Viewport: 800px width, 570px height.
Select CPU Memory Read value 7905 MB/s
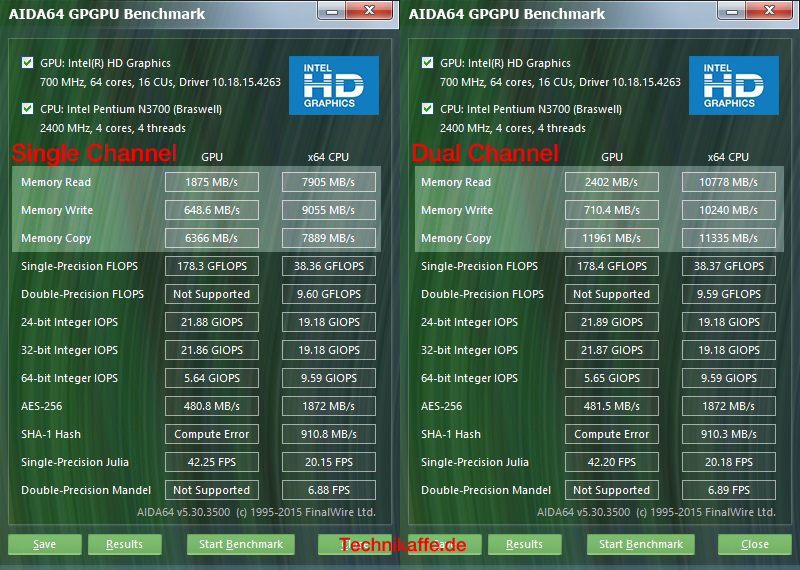coord(329,182)
